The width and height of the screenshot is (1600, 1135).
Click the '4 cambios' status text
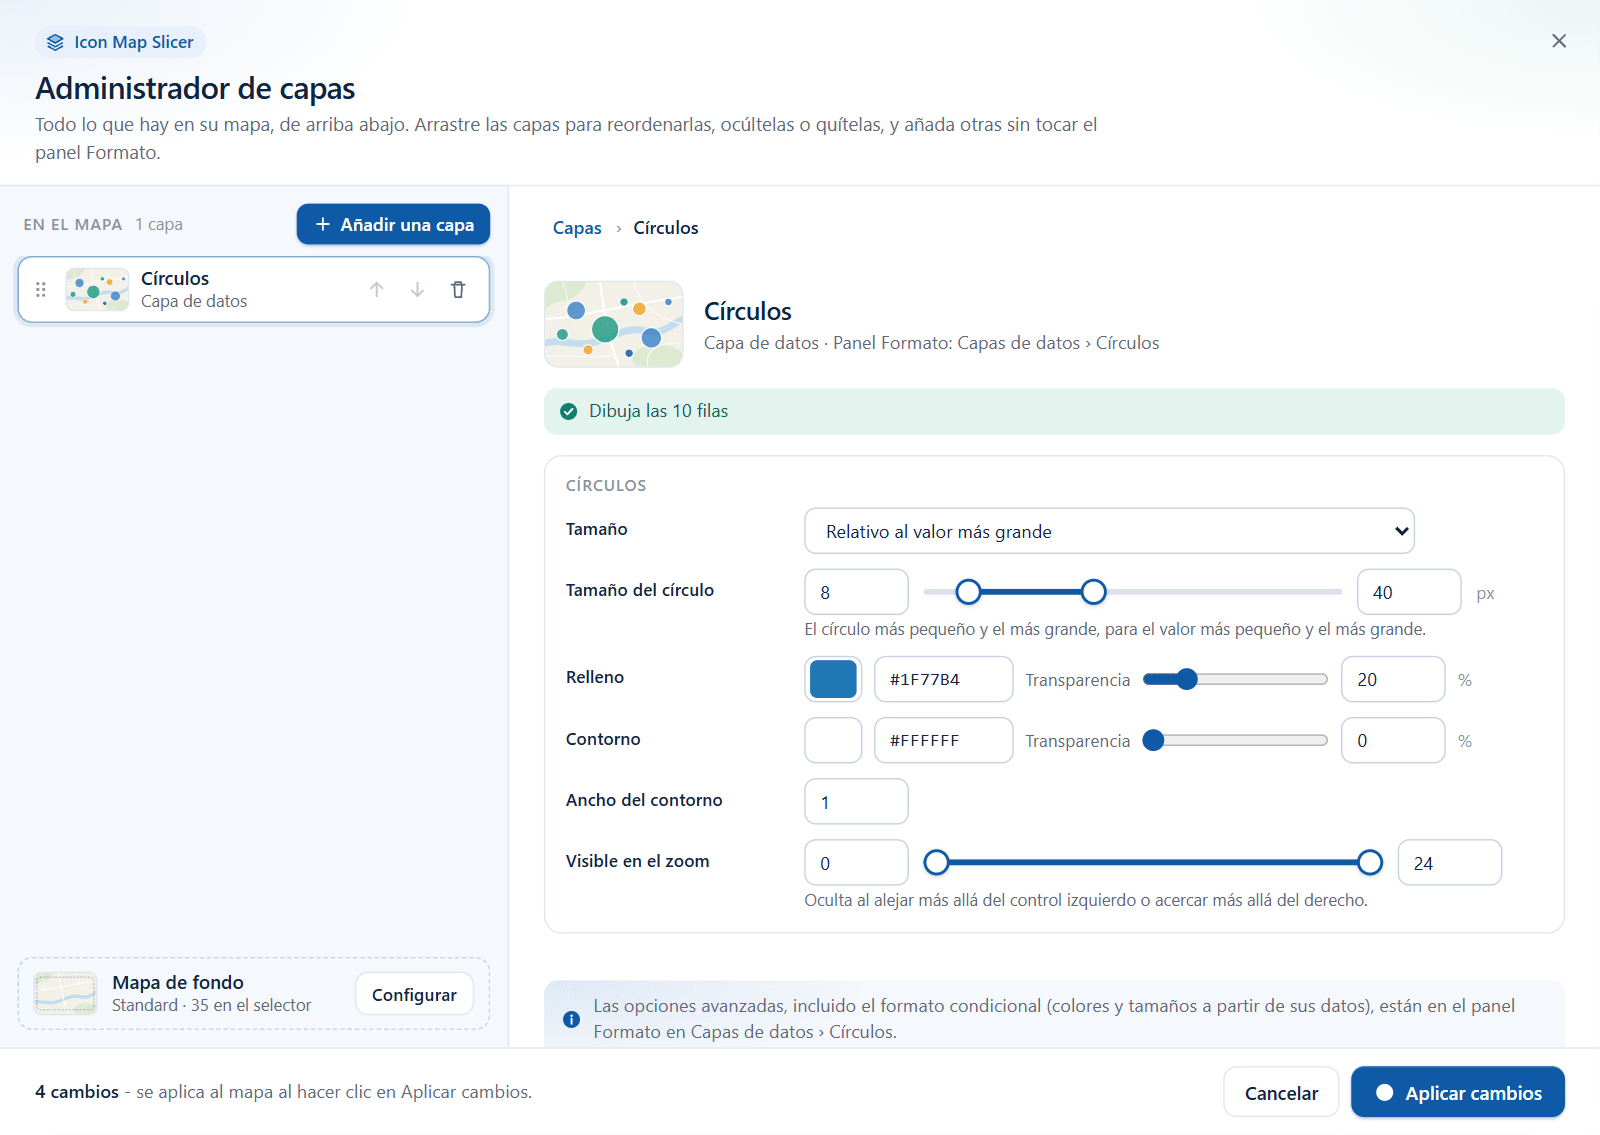point(77,1092)
